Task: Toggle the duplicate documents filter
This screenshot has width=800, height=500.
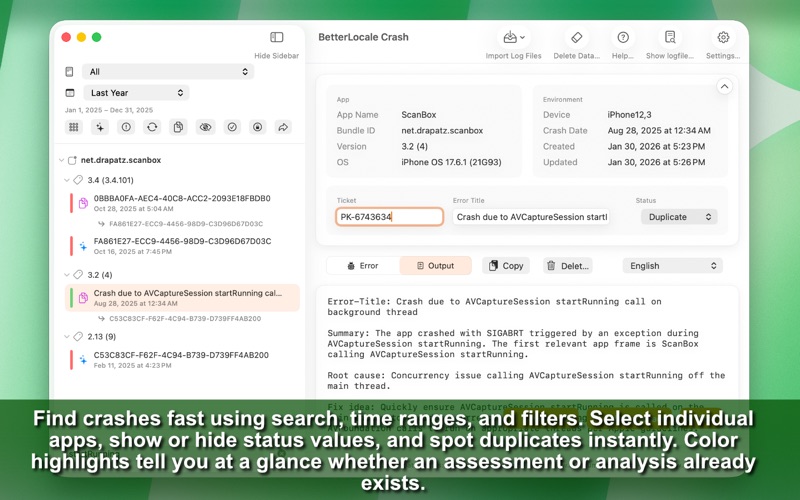Action: 178,127
